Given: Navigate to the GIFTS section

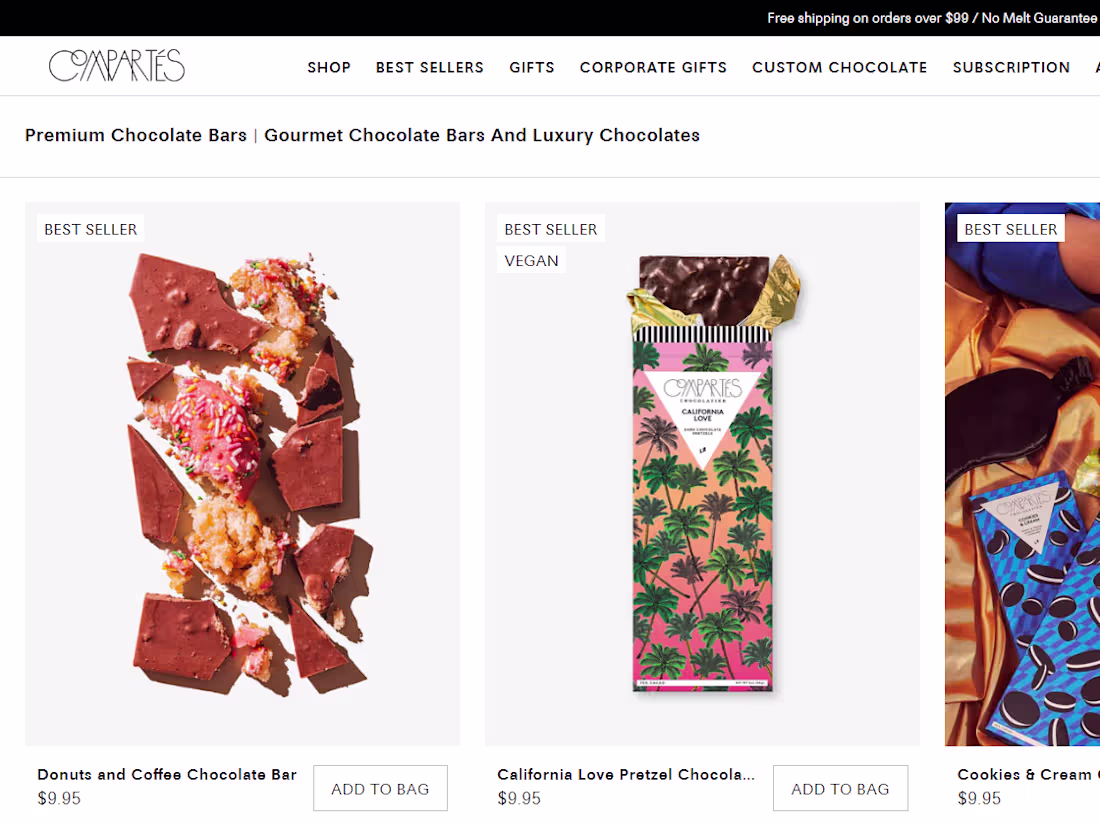Looking at the screenshot, I should (532, 67).
